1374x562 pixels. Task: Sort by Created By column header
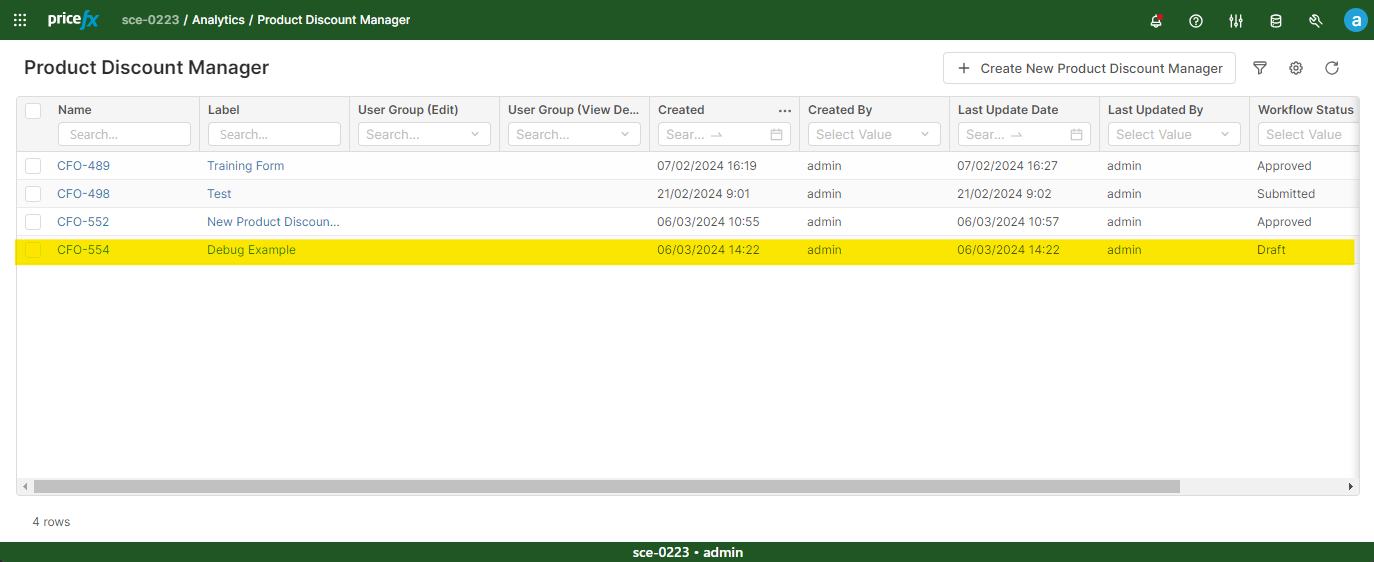click(x=840, y=110)
